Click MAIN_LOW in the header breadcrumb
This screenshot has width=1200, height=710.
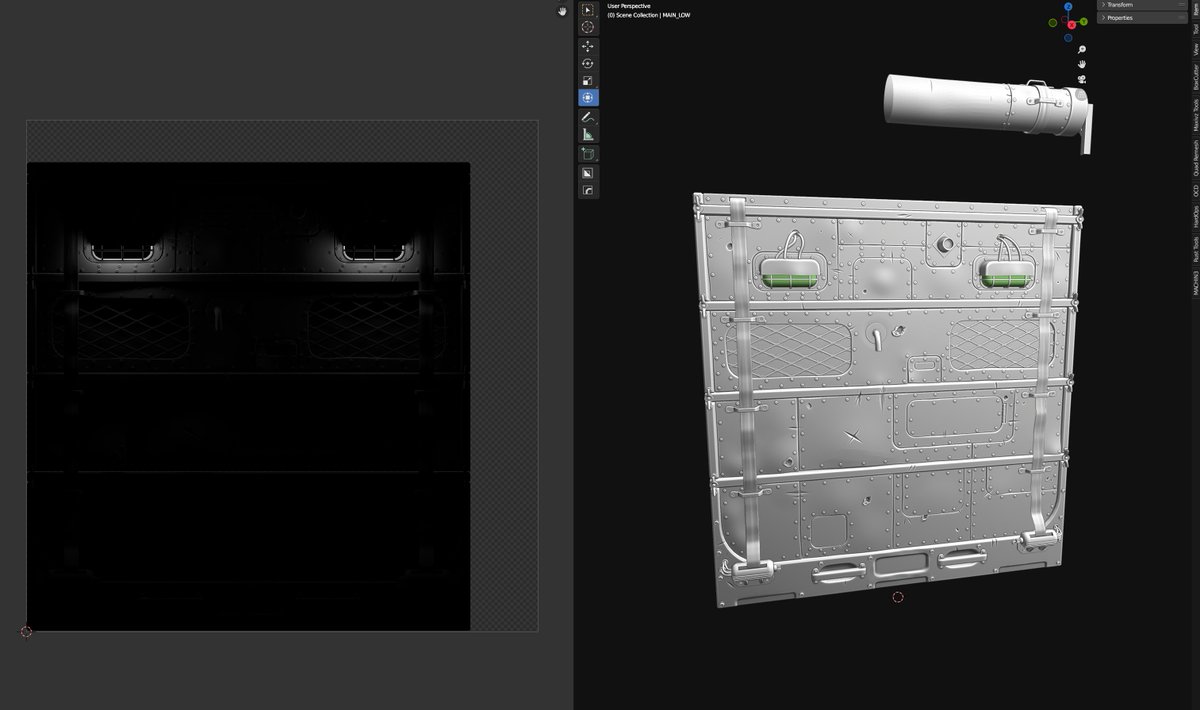676,16
